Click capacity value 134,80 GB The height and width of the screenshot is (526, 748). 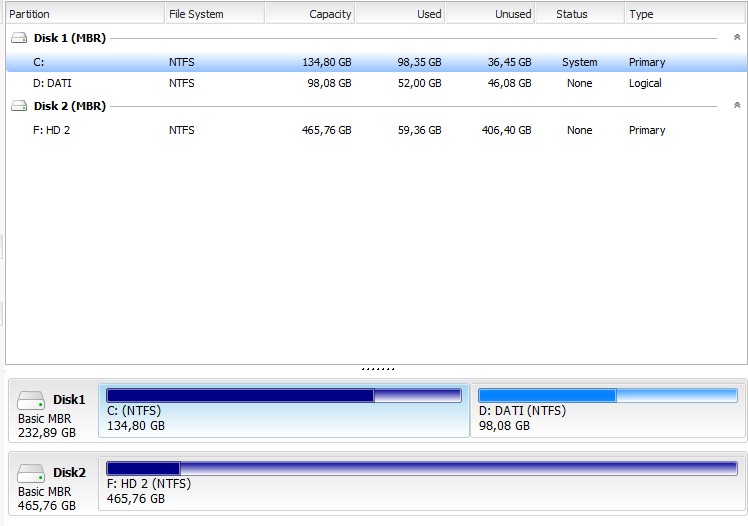click(x=327, y=62)
